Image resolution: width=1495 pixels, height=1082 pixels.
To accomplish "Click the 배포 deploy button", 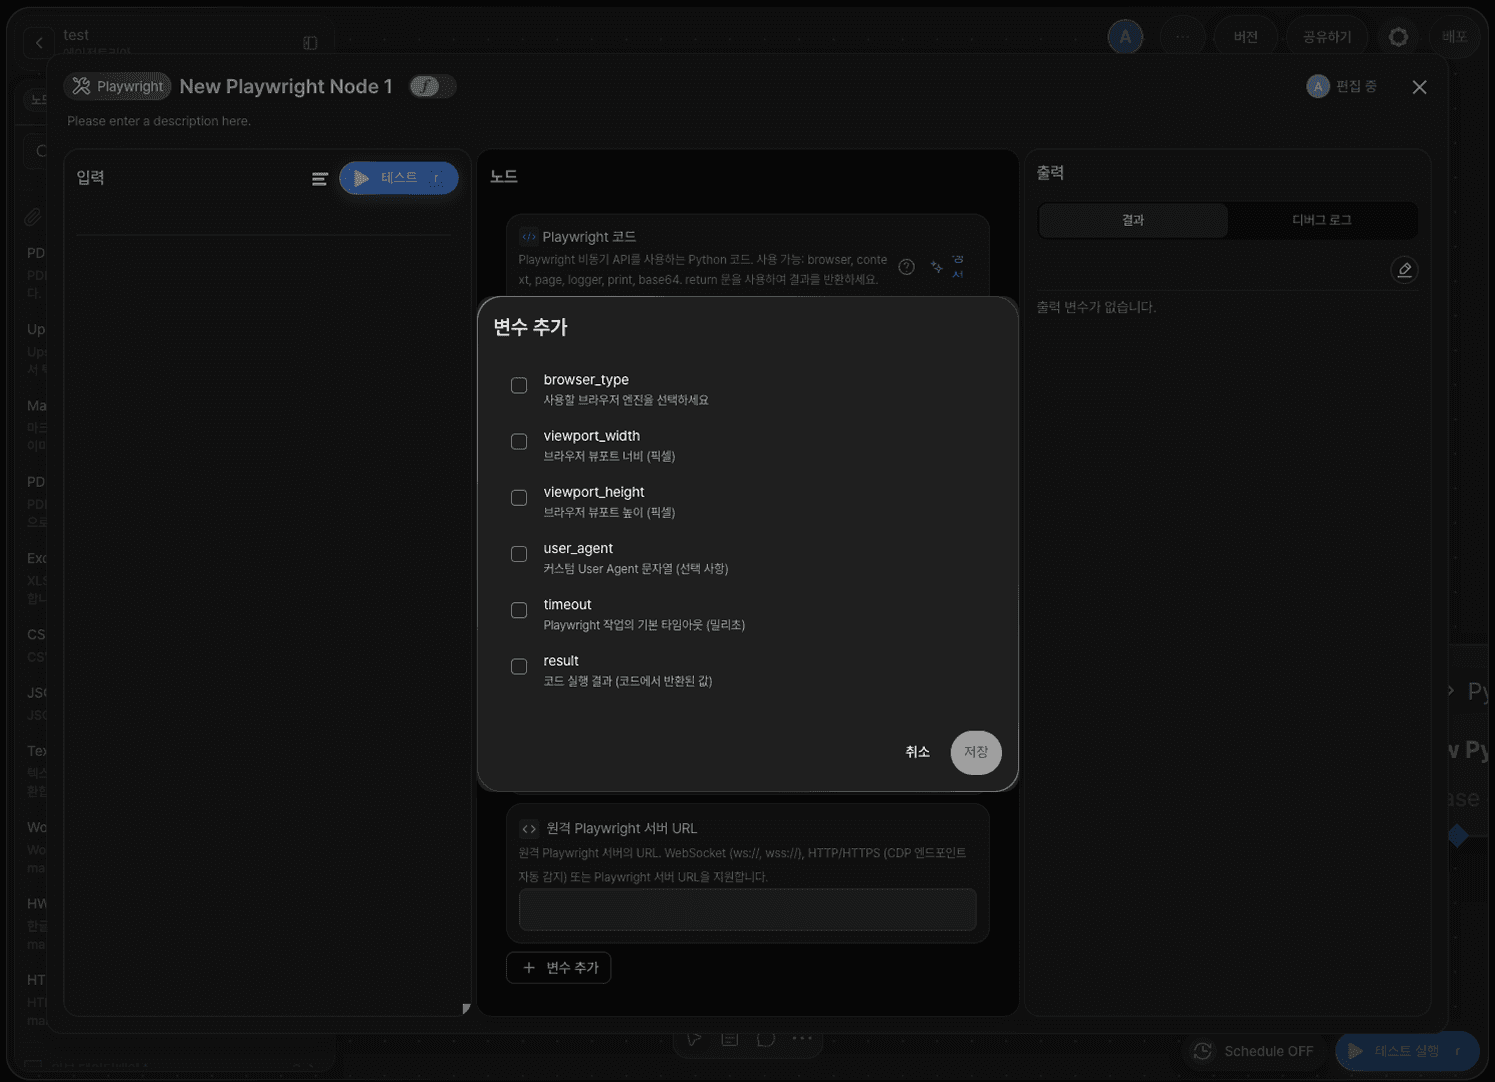I will [x=1454, y=37].
